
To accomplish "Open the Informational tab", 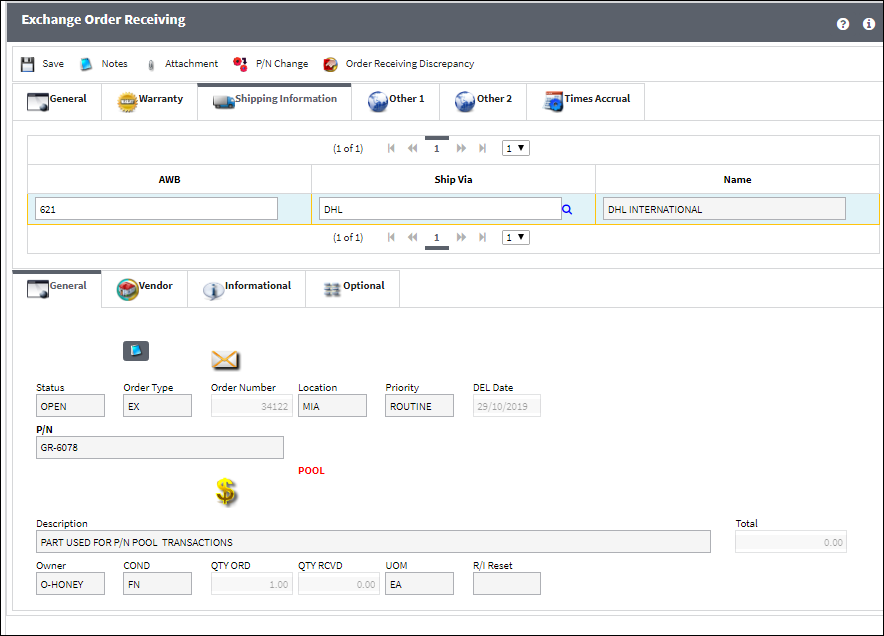I will pyautogui.click(x=246, y=289).
